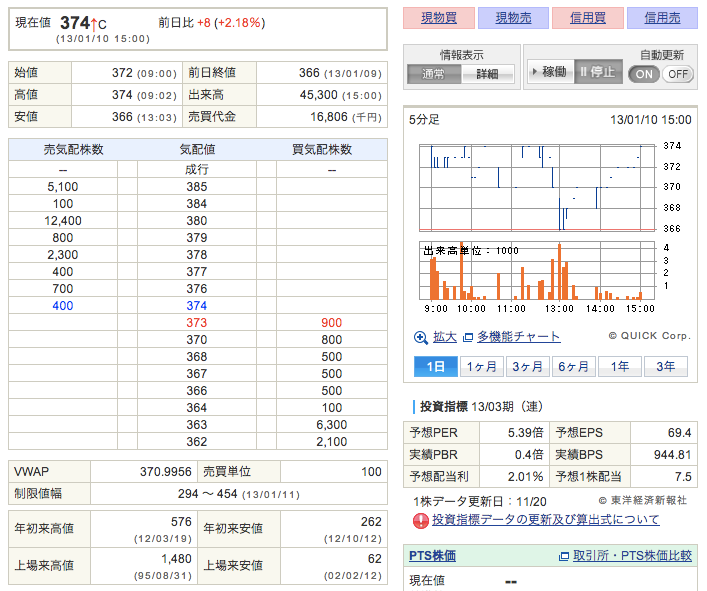This screenshot has width=707, height=591.
Task: Click the 現物売 spot sell button
Action: pyautogui.click(x=513, y=18)
